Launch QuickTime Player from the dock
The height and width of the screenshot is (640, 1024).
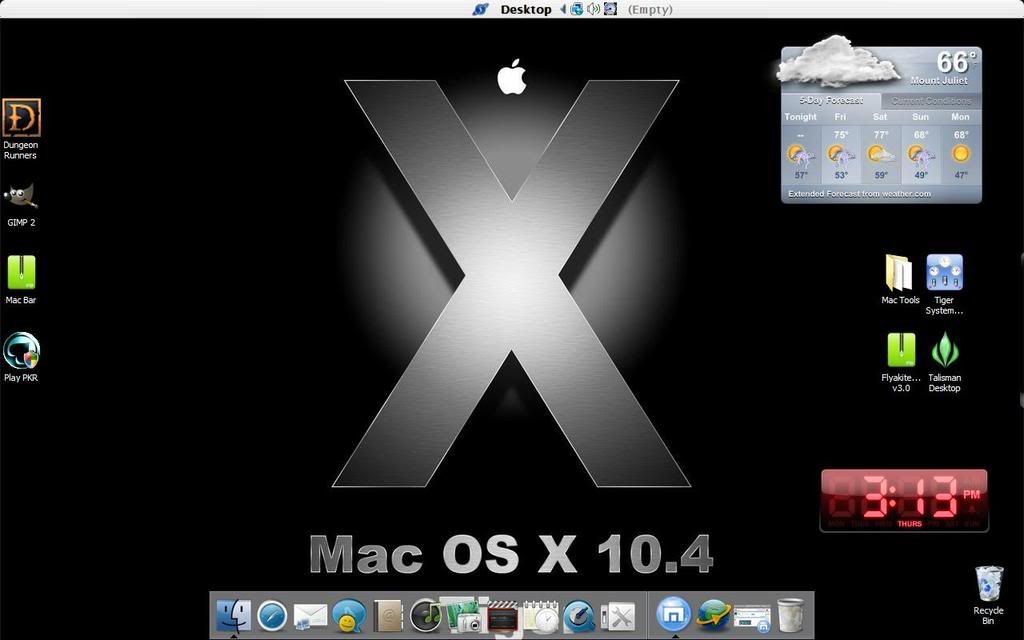click(579, 616)
